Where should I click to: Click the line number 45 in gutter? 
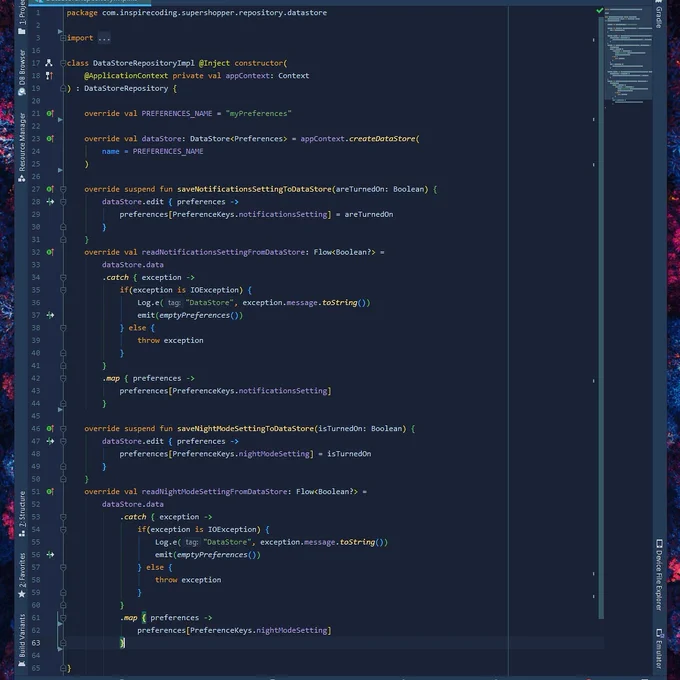(x=36, y=416)
